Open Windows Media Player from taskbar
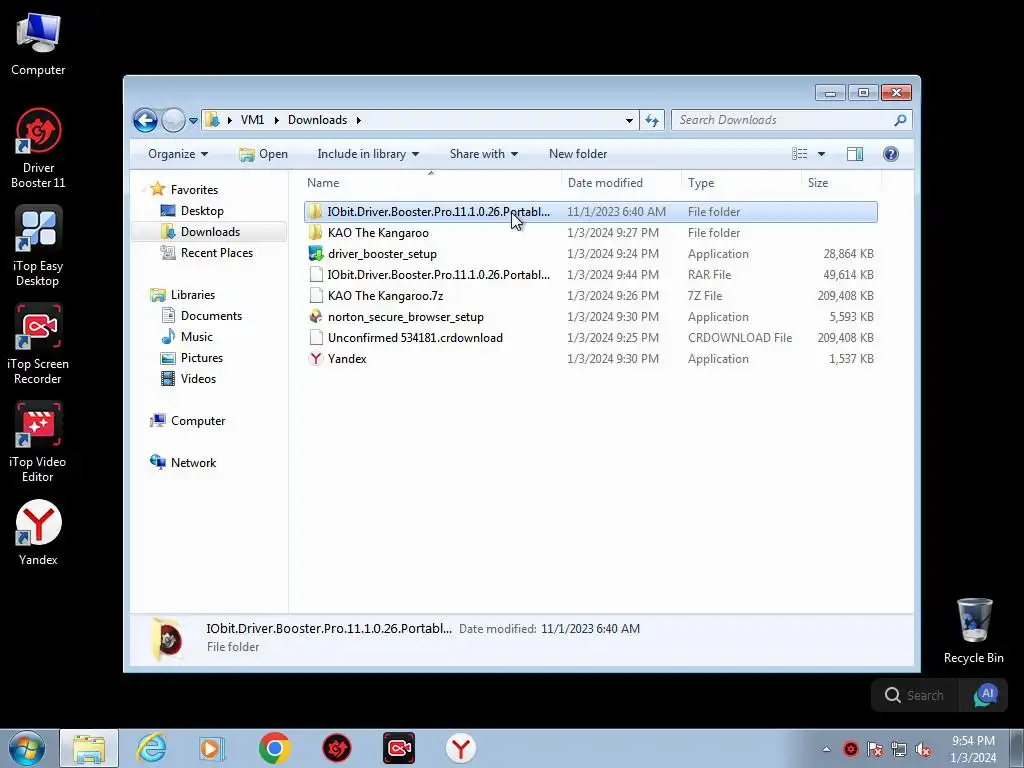 [212, 748]
